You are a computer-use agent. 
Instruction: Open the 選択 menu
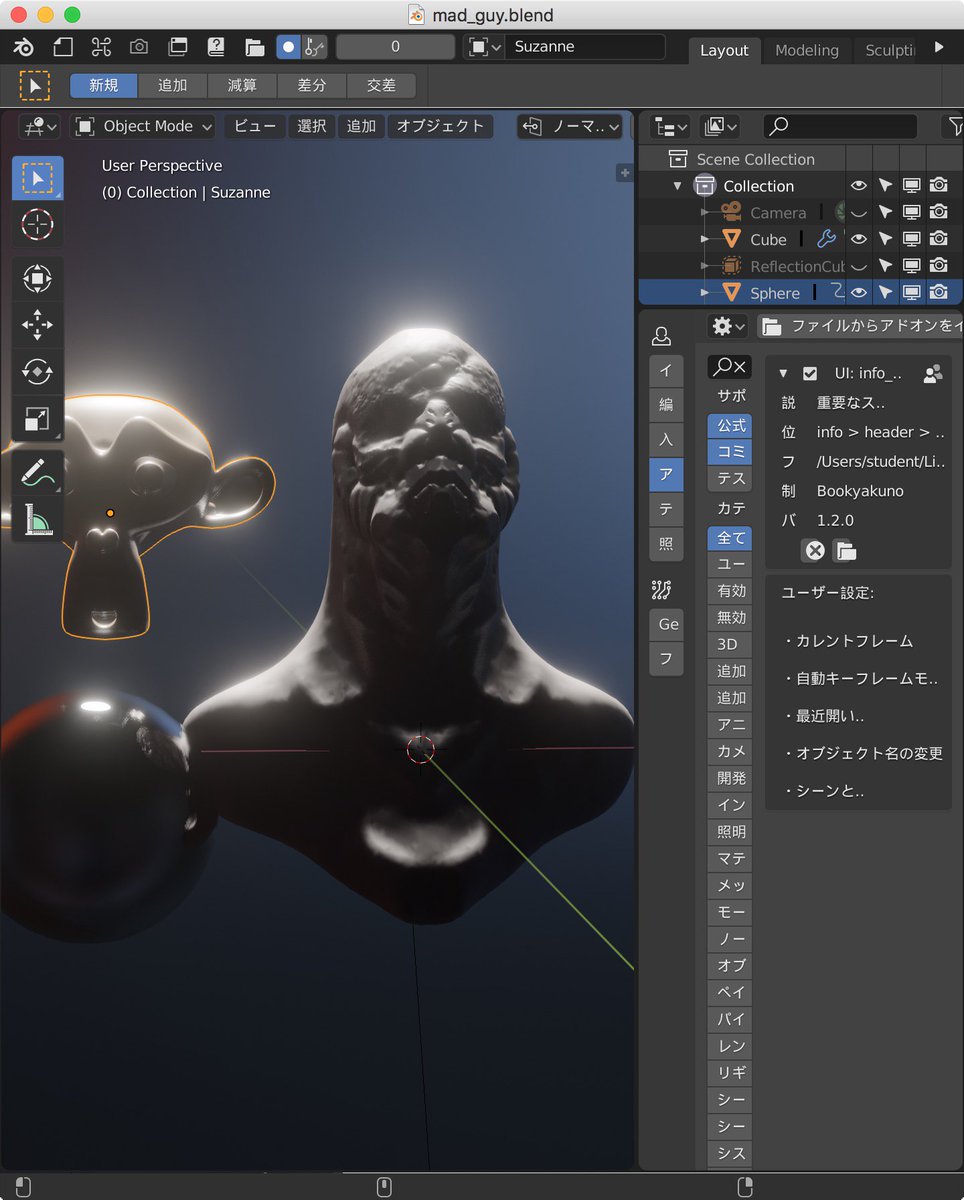pos(312,126)
